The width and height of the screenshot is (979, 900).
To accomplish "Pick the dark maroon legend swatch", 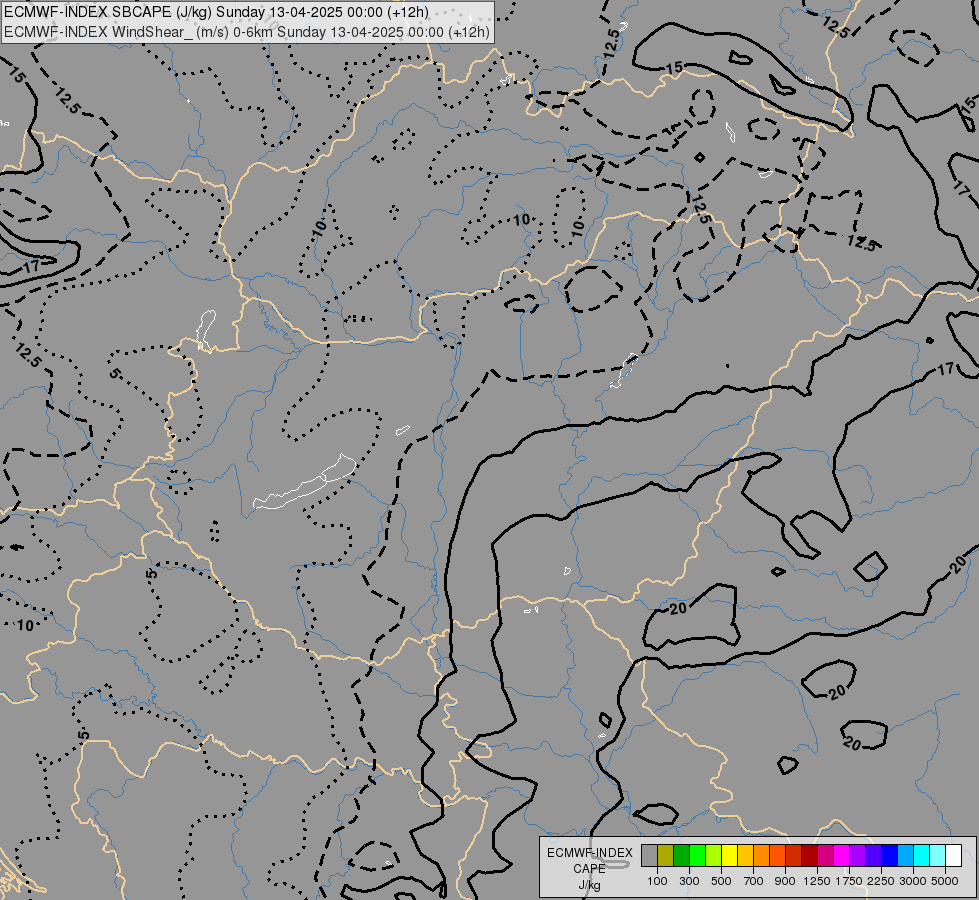I will (809, 855).
